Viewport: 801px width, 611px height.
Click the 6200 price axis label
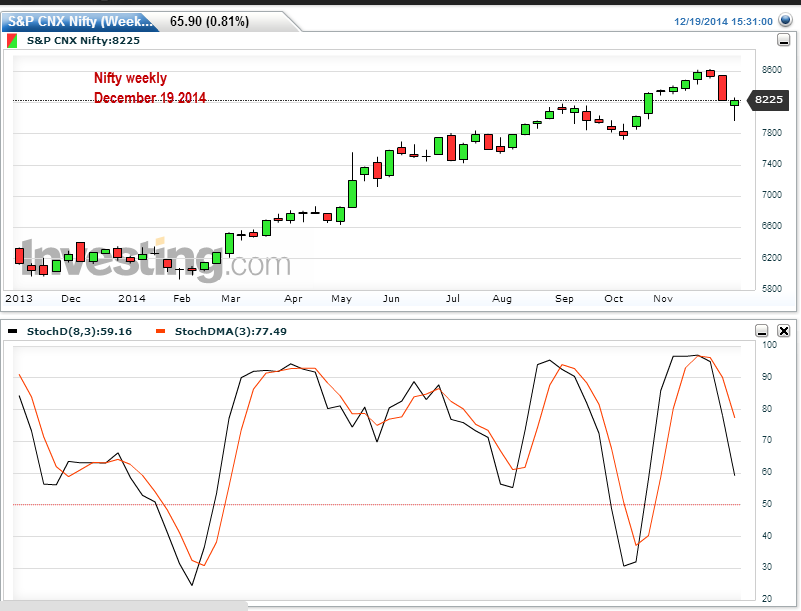pos(771,258)
